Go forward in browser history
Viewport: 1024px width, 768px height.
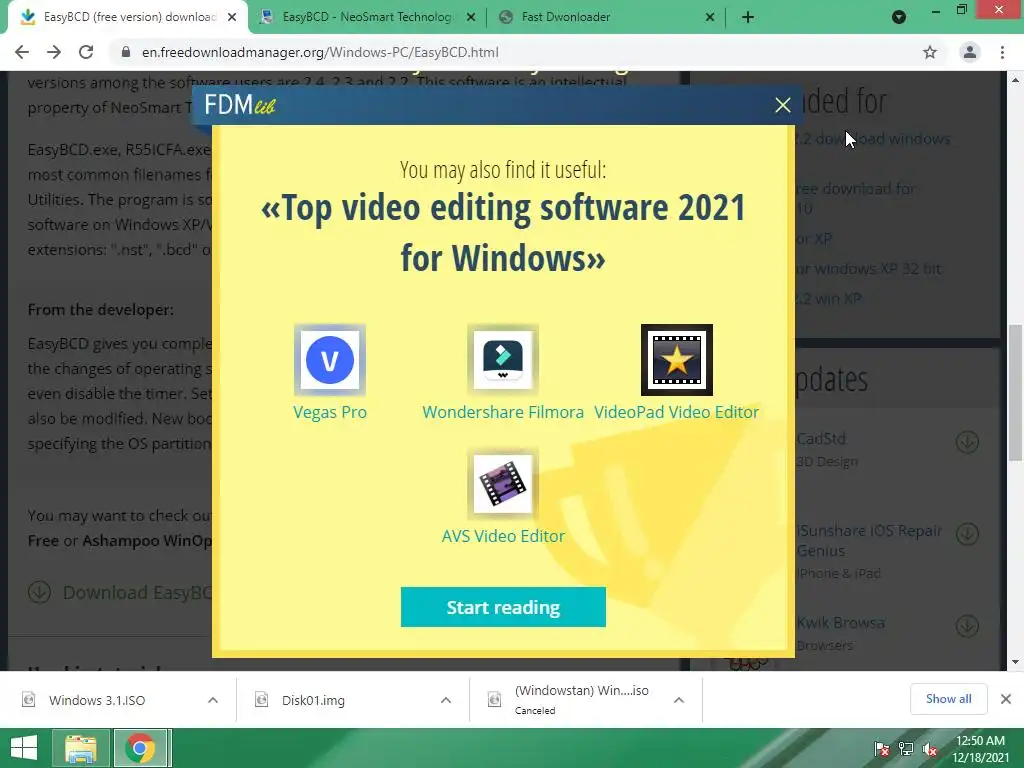(54, 52)
